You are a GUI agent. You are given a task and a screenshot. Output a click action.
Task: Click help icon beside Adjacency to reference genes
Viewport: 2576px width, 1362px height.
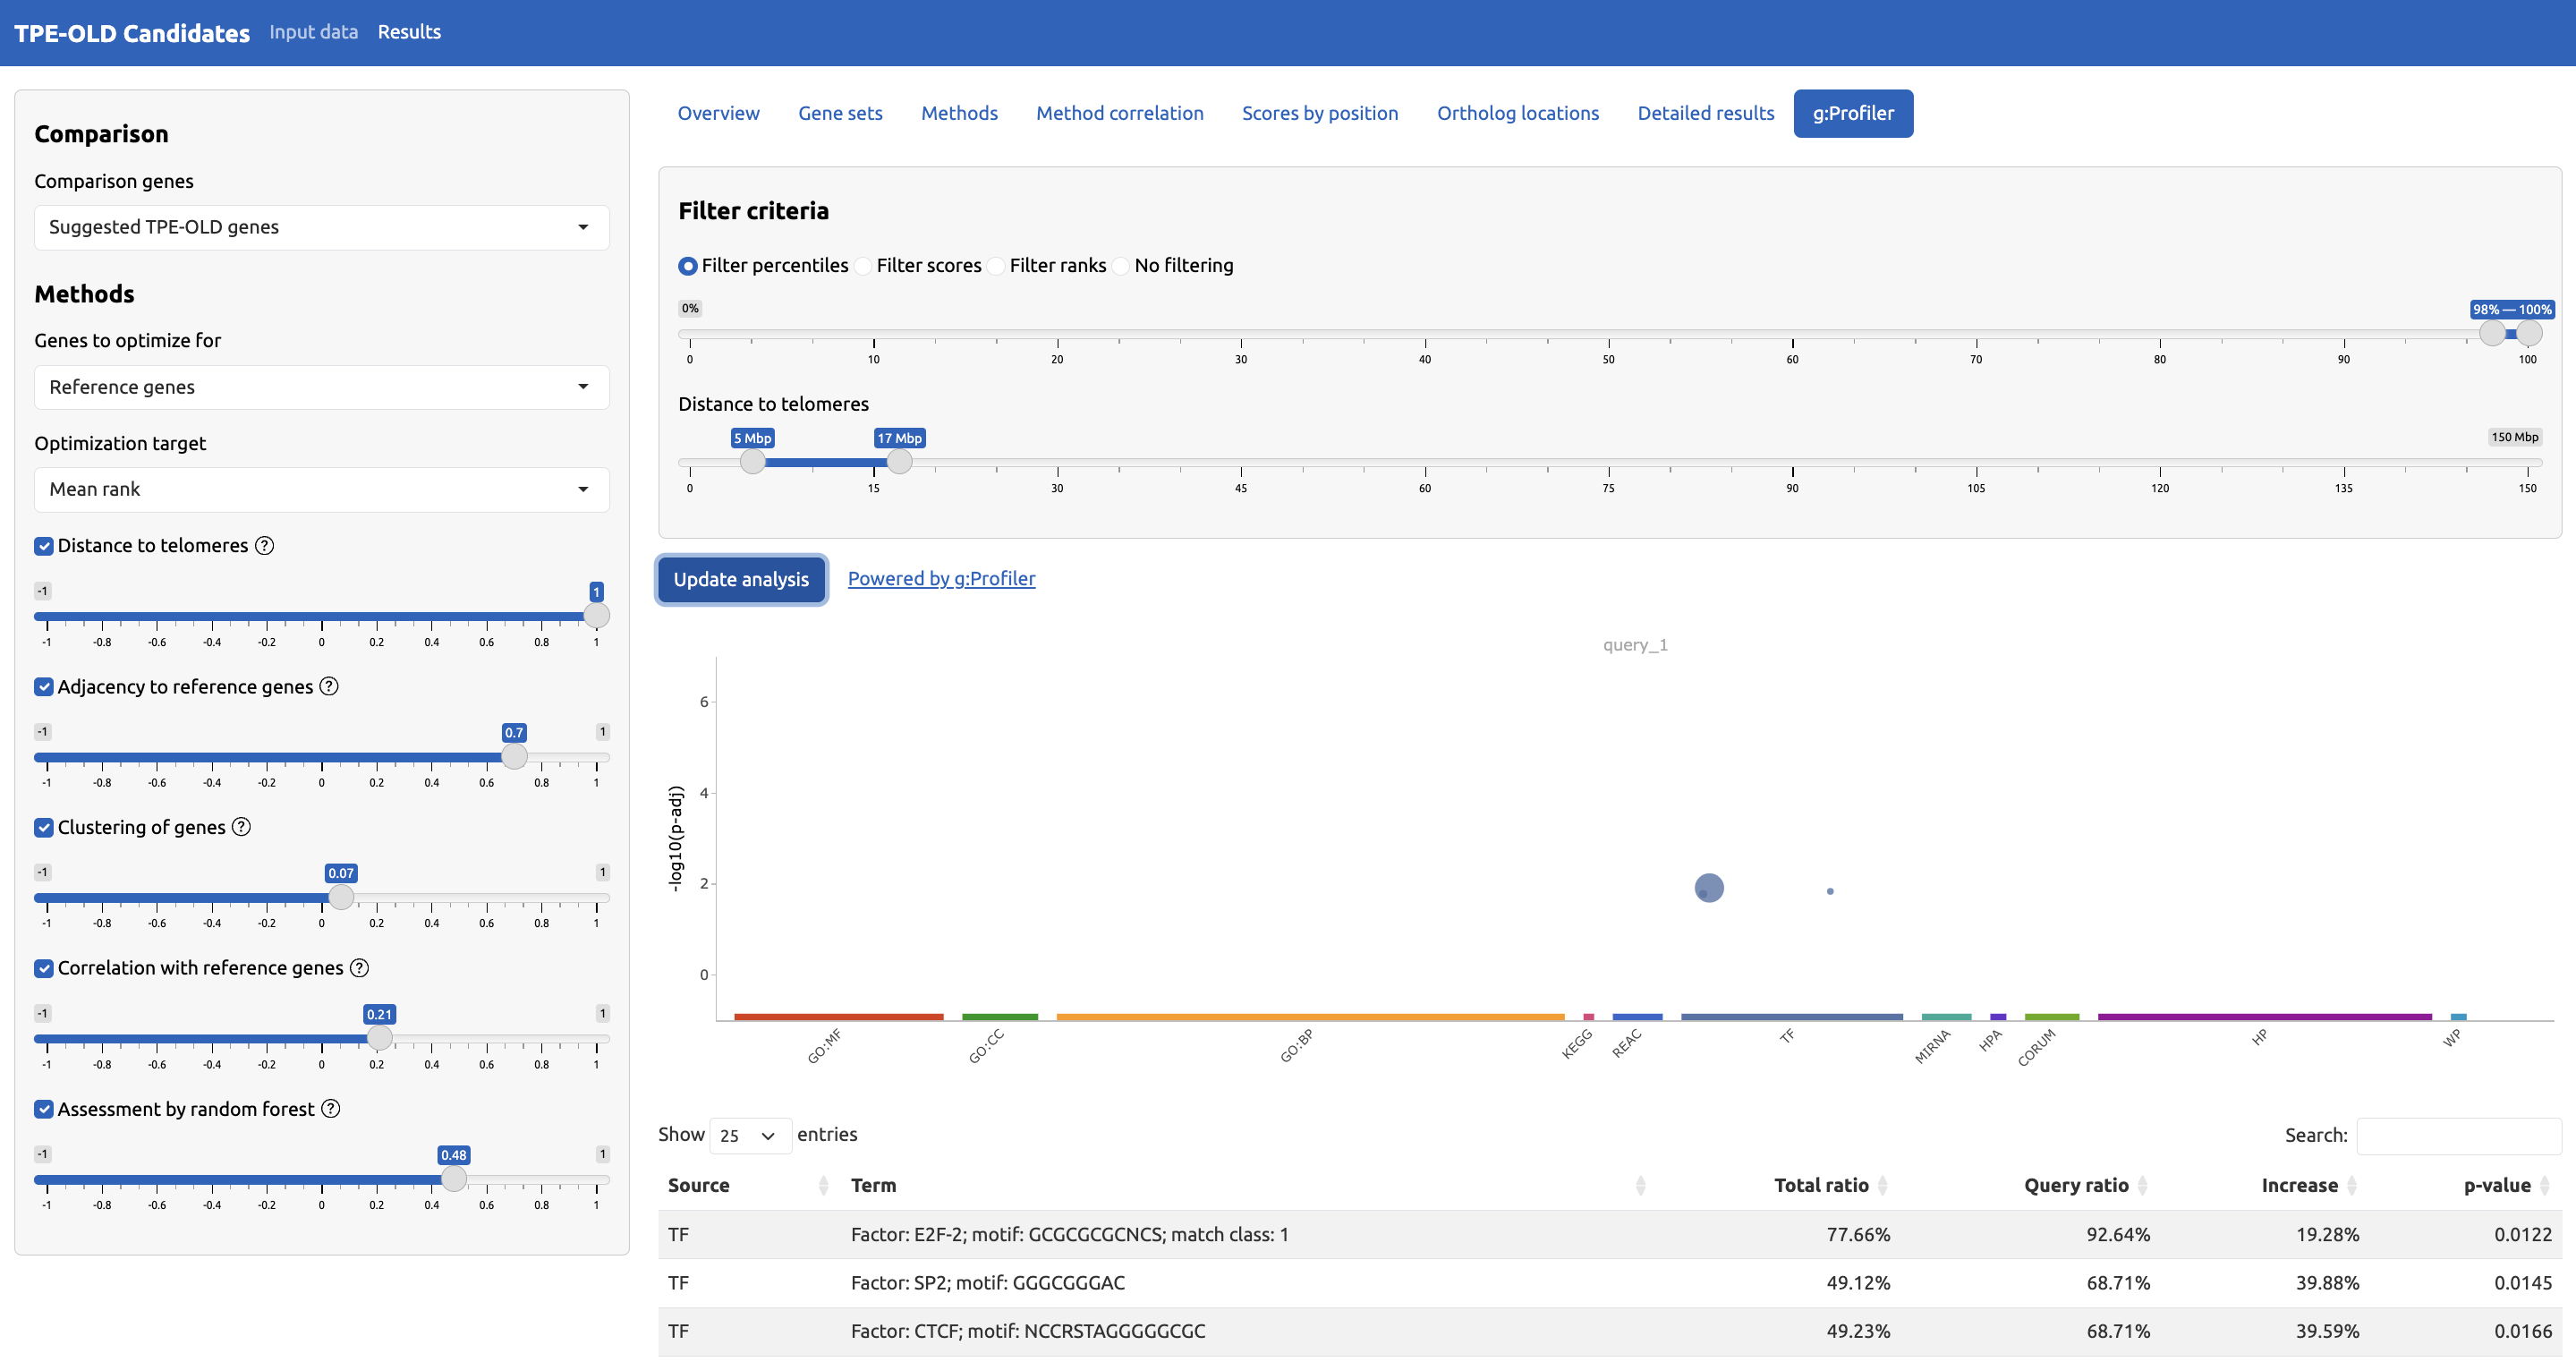pyautogui.click(x=329, y=686)
